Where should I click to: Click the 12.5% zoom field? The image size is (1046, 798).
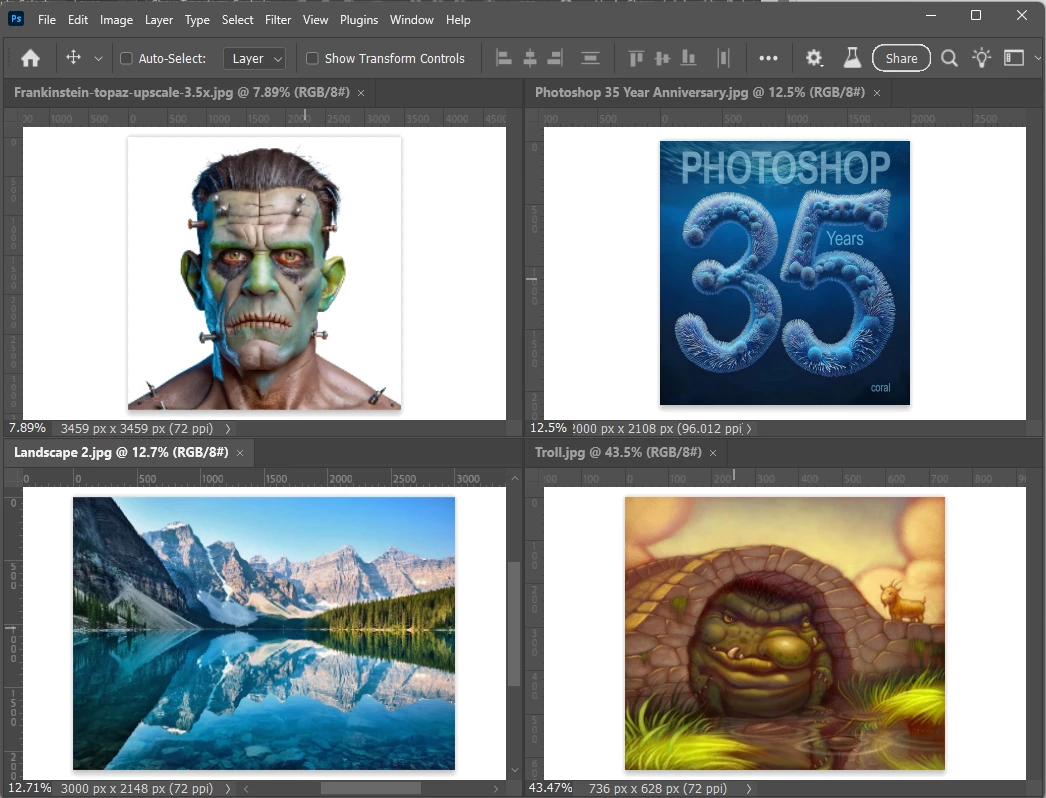548,428
